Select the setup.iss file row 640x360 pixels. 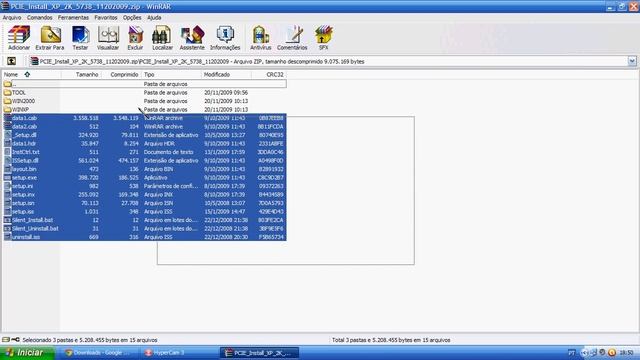(x=145, y=212)
